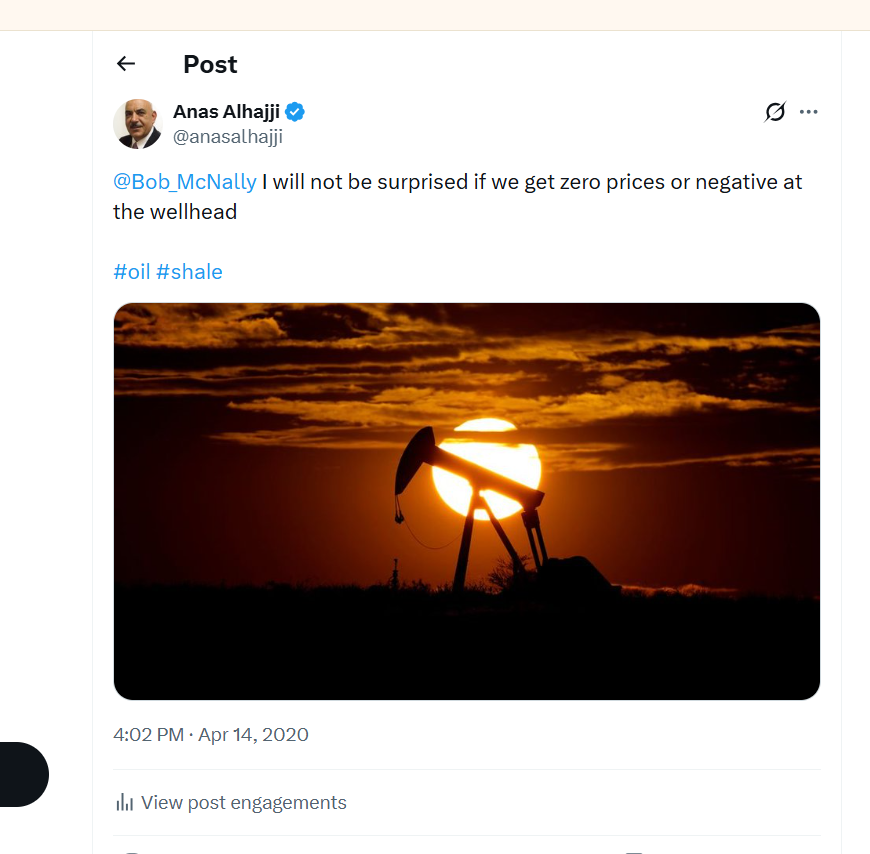Image resolution: width=870 pixels, height=854 pixels.
Task: Click the 4:02 PM post time
Action: [148, 734]
